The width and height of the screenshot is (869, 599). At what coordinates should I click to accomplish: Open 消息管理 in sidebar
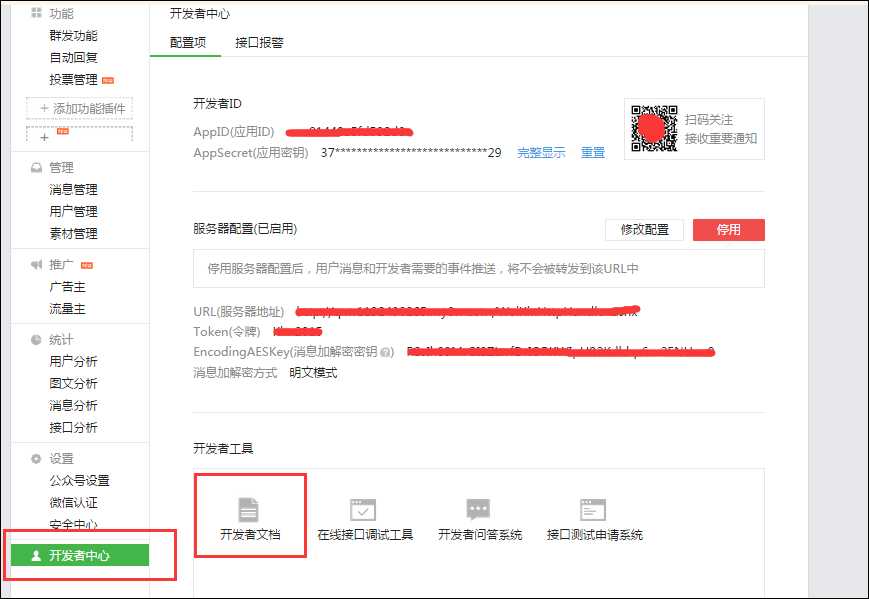tap(73, 190)
